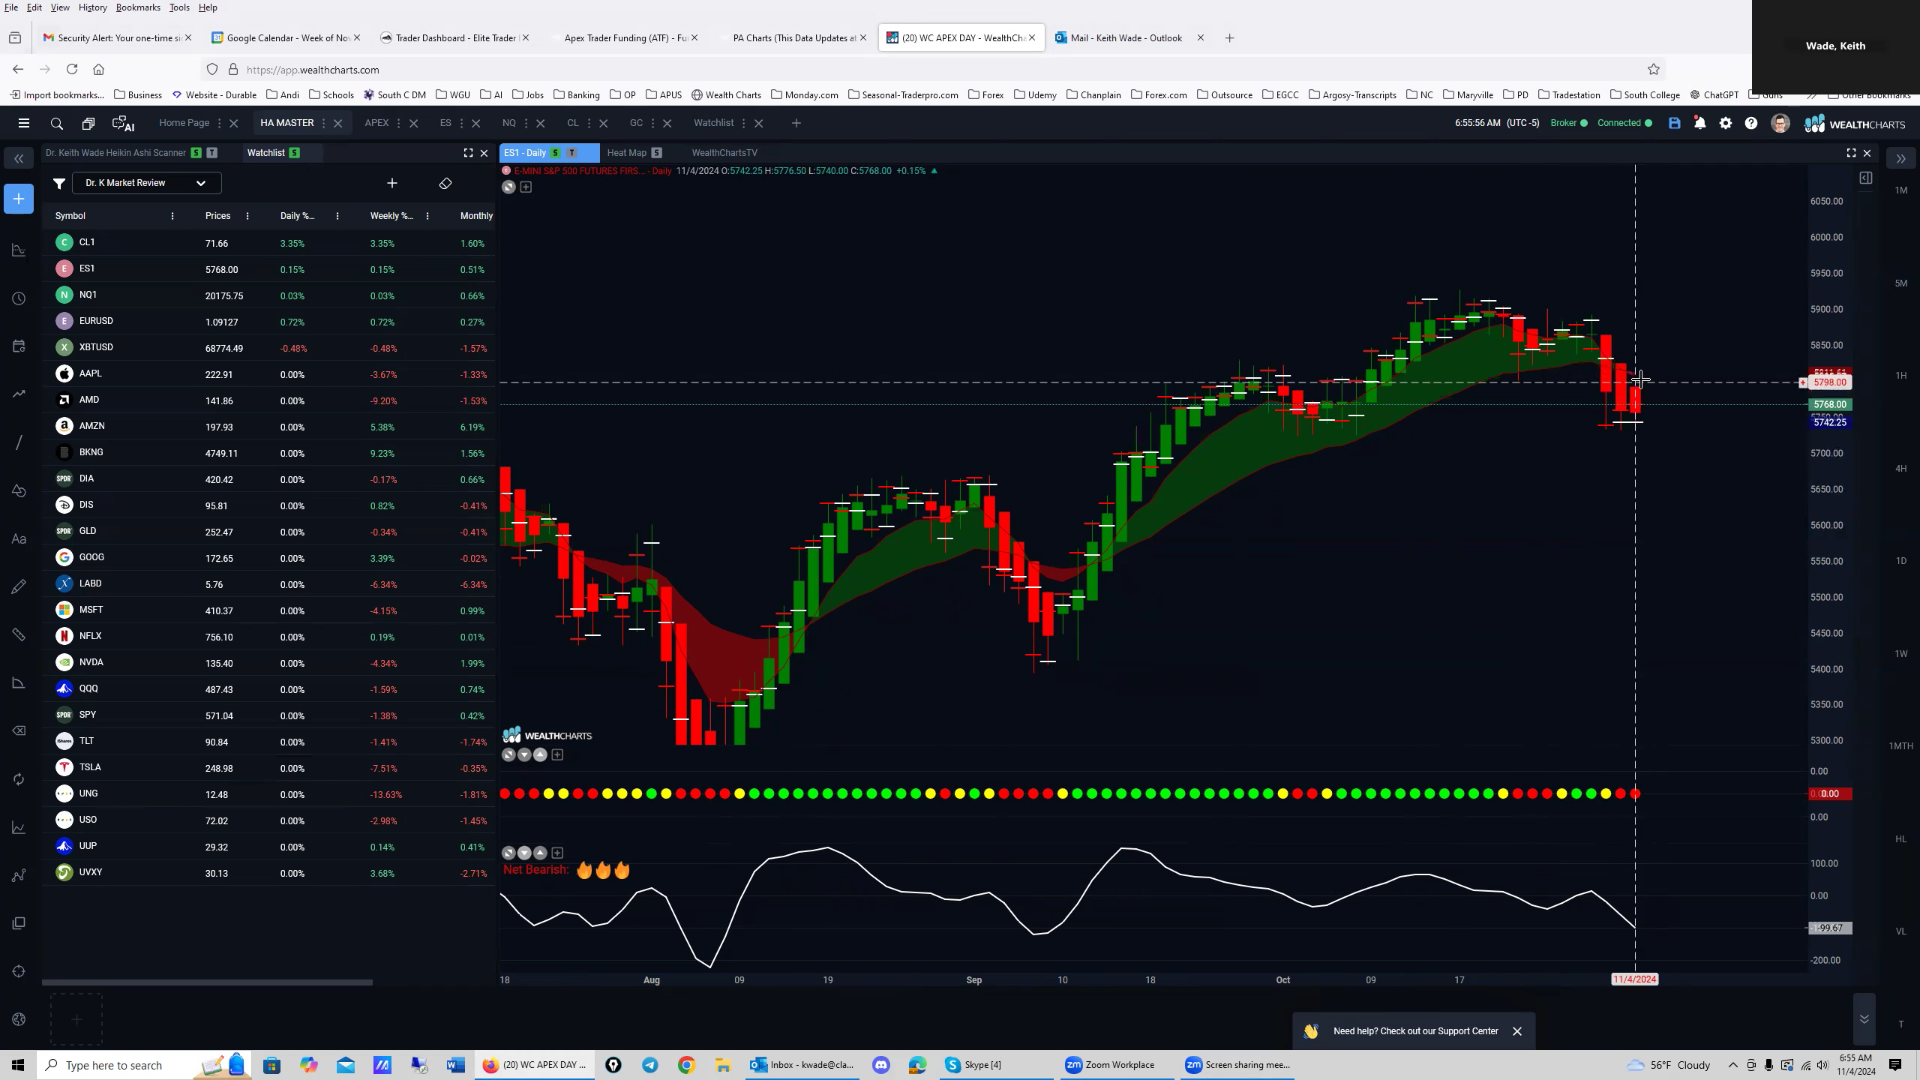
Task: Click the 11/4/2024 date marker on time axis
Action: pos(1635,980)
